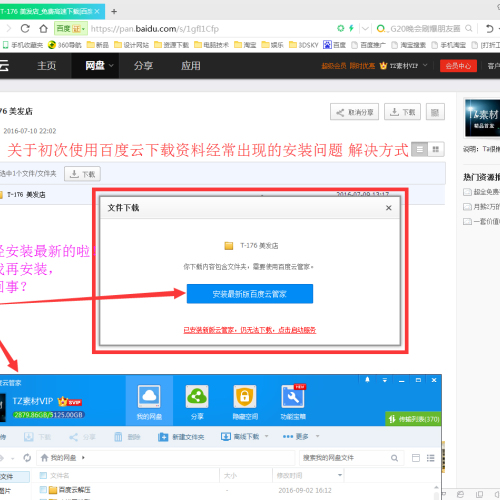Click the top-right 下载 button
The image size is (500, 500).
point(402,112)
